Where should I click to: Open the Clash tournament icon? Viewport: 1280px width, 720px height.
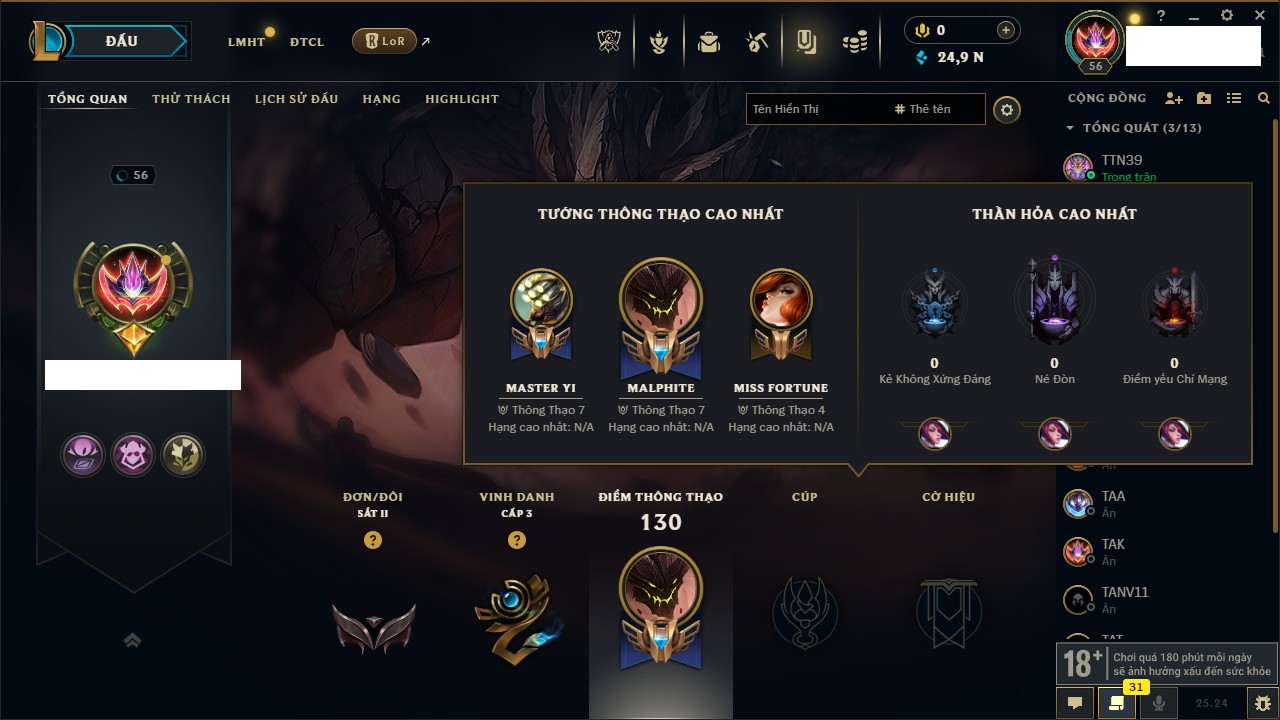tap(609, 42)
